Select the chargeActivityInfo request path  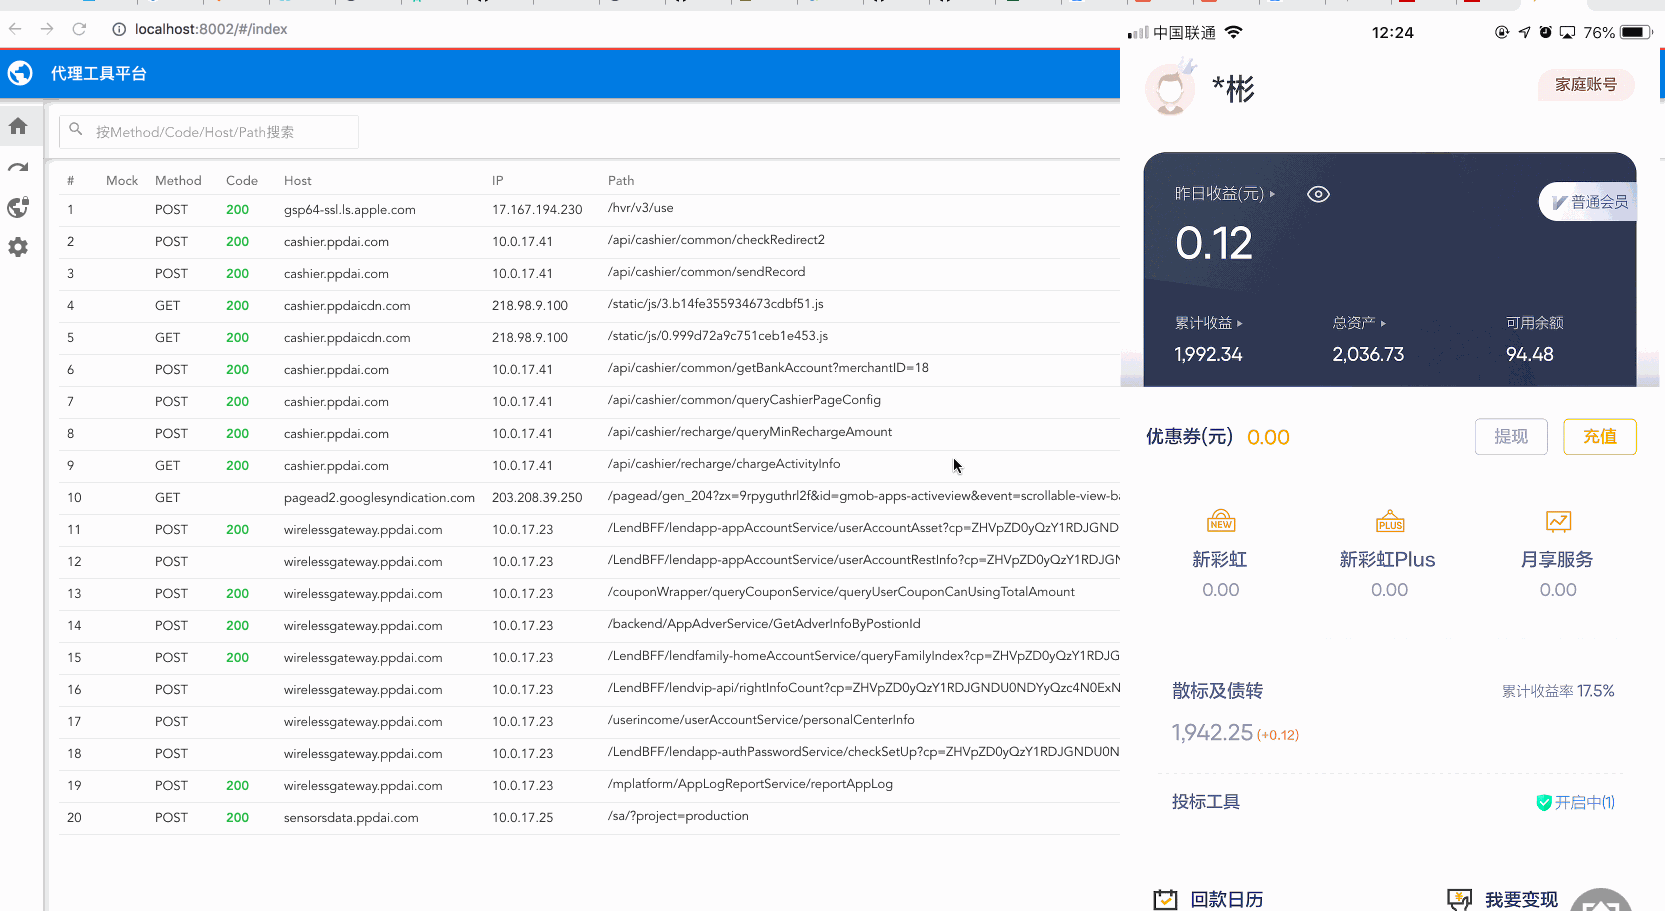point(724,464)
